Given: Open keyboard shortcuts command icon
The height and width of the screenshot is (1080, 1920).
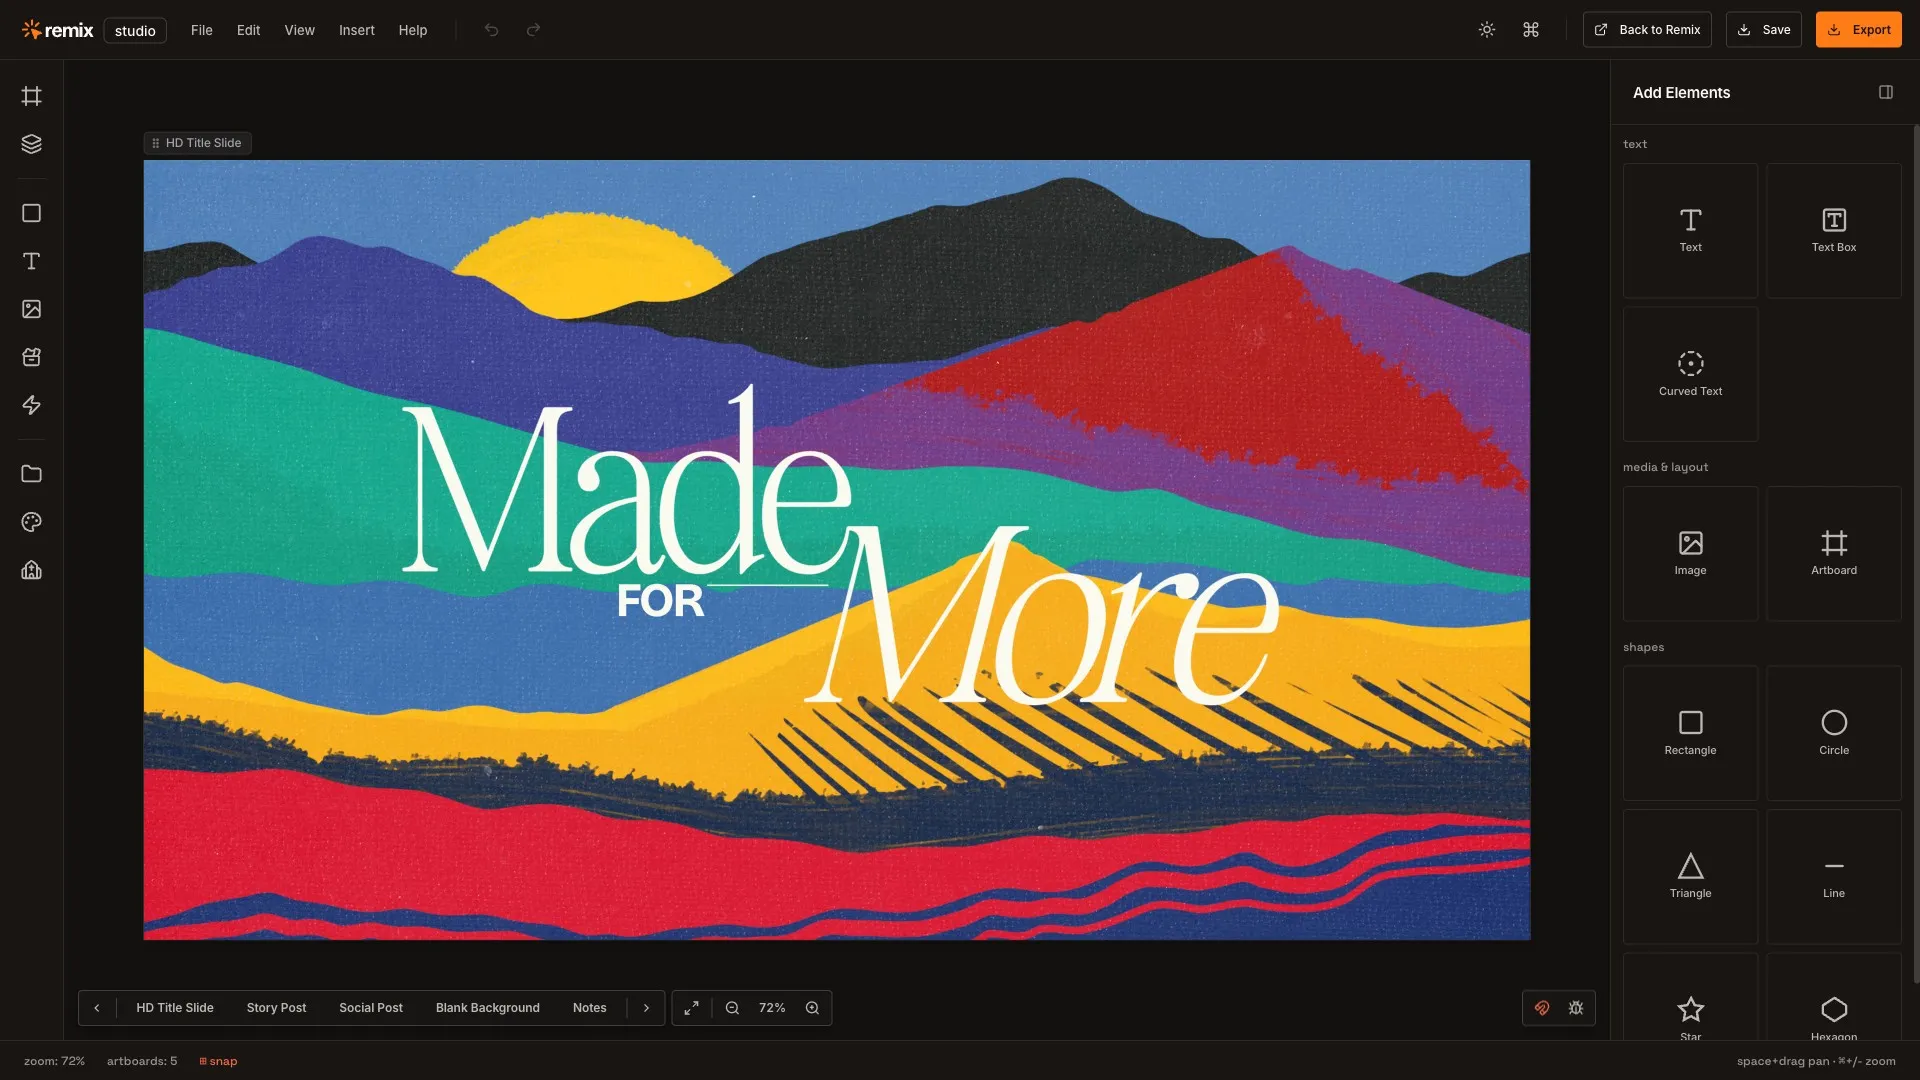Looking at the screenshot, I should 1530,30.
